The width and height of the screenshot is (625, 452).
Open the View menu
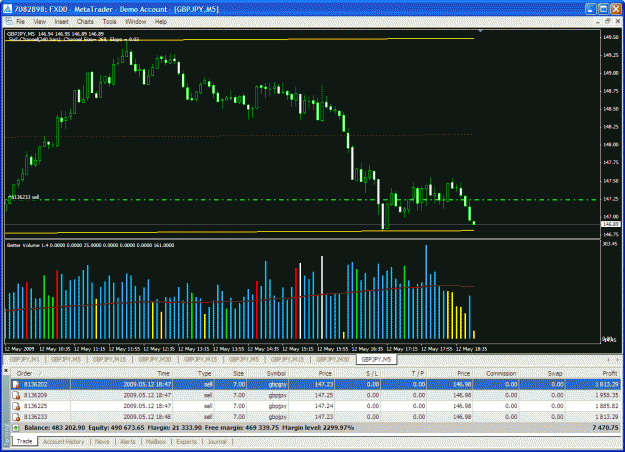[39, 22]
